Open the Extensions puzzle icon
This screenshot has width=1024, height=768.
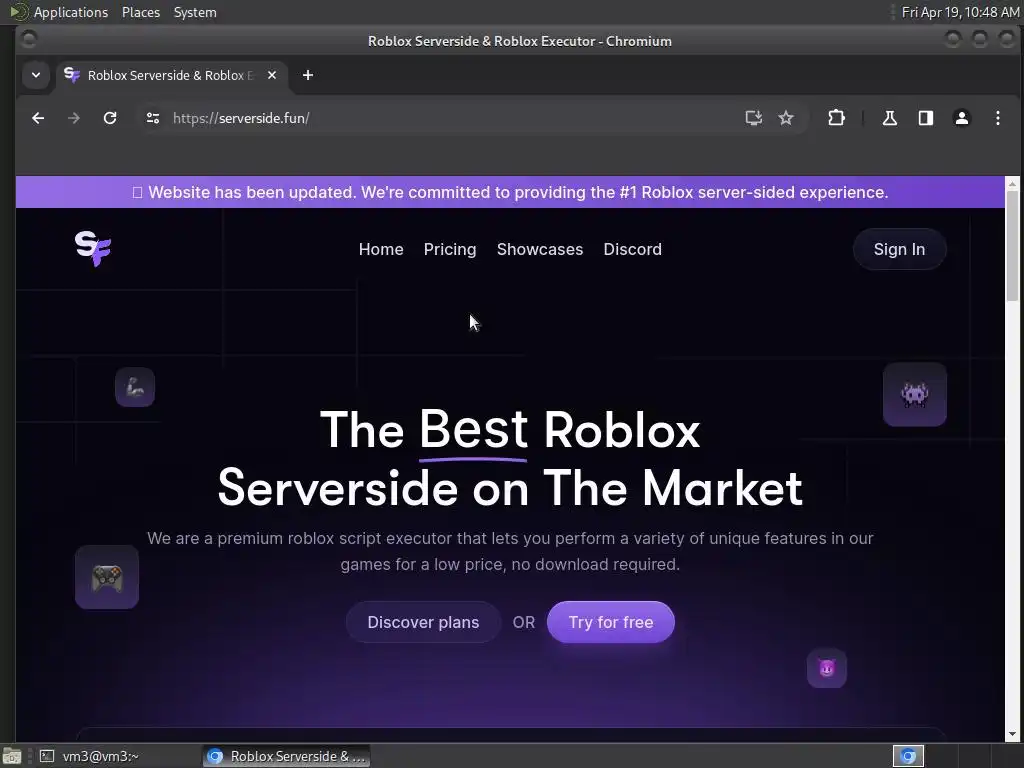click(x=836, y=118)
